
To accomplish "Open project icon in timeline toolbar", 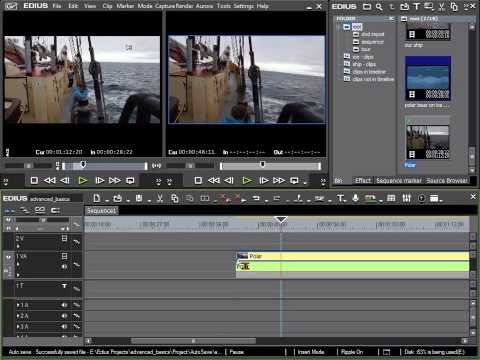I will click(x=117, y=198).
